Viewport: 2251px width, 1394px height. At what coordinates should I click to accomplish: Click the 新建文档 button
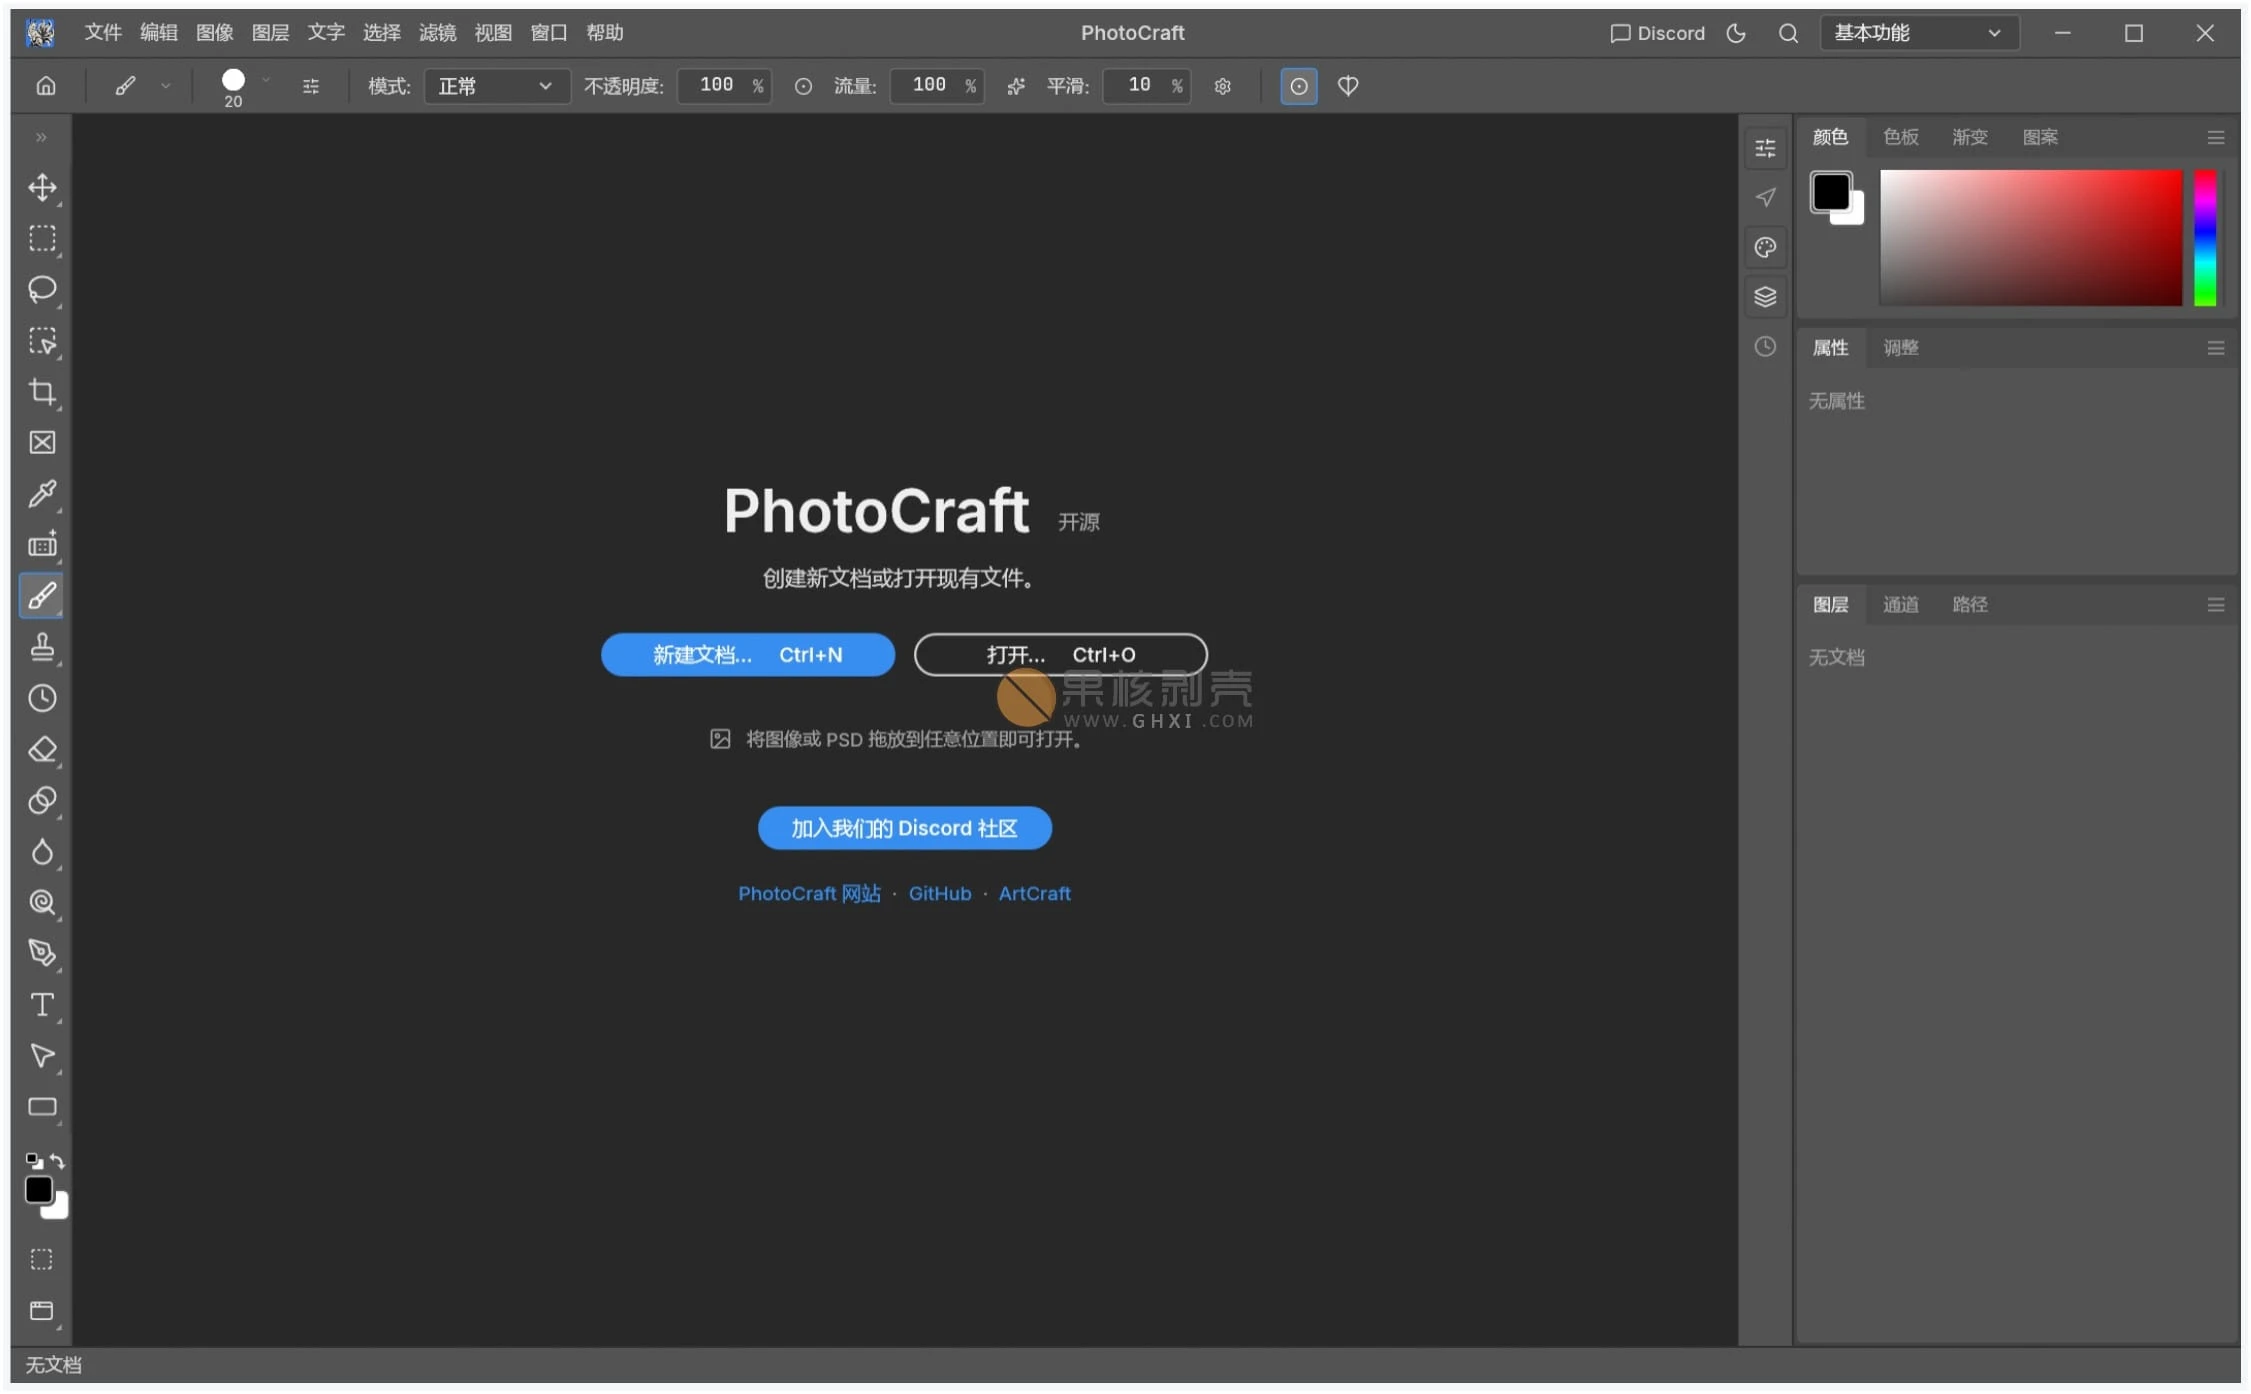point(748,655)
